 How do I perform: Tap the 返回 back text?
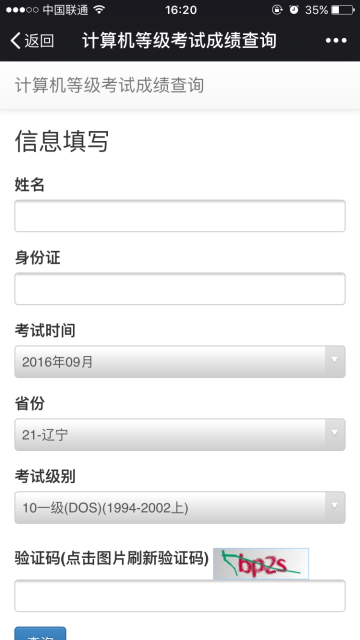pyautogui.click(x=39, y=40)
